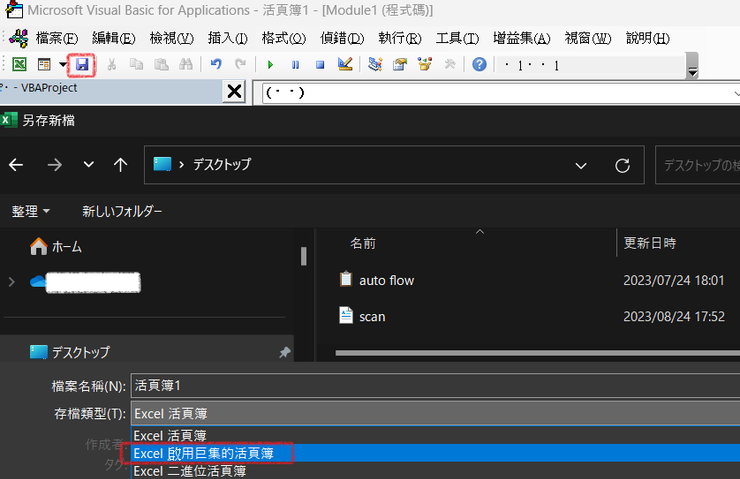Image resolution: width=740 pixels, height=479 pixels.
Task: Stop execution with Reset square icon
Action: [320, 65]
